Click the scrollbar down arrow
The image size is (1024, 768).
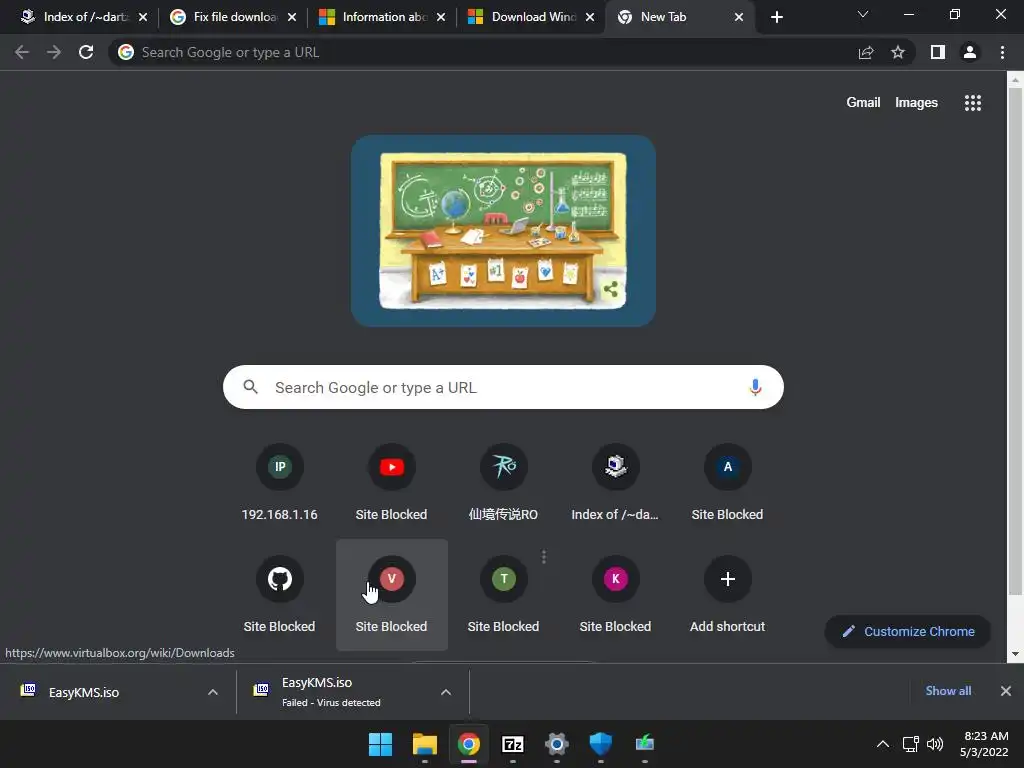(1015, 653)
